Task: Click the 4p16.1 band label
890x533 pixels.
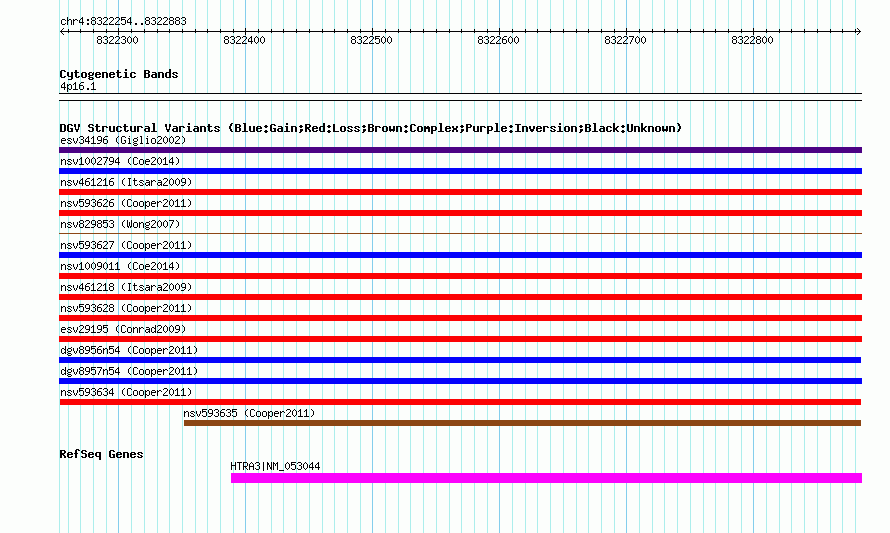Action: (x=78, y=86)
